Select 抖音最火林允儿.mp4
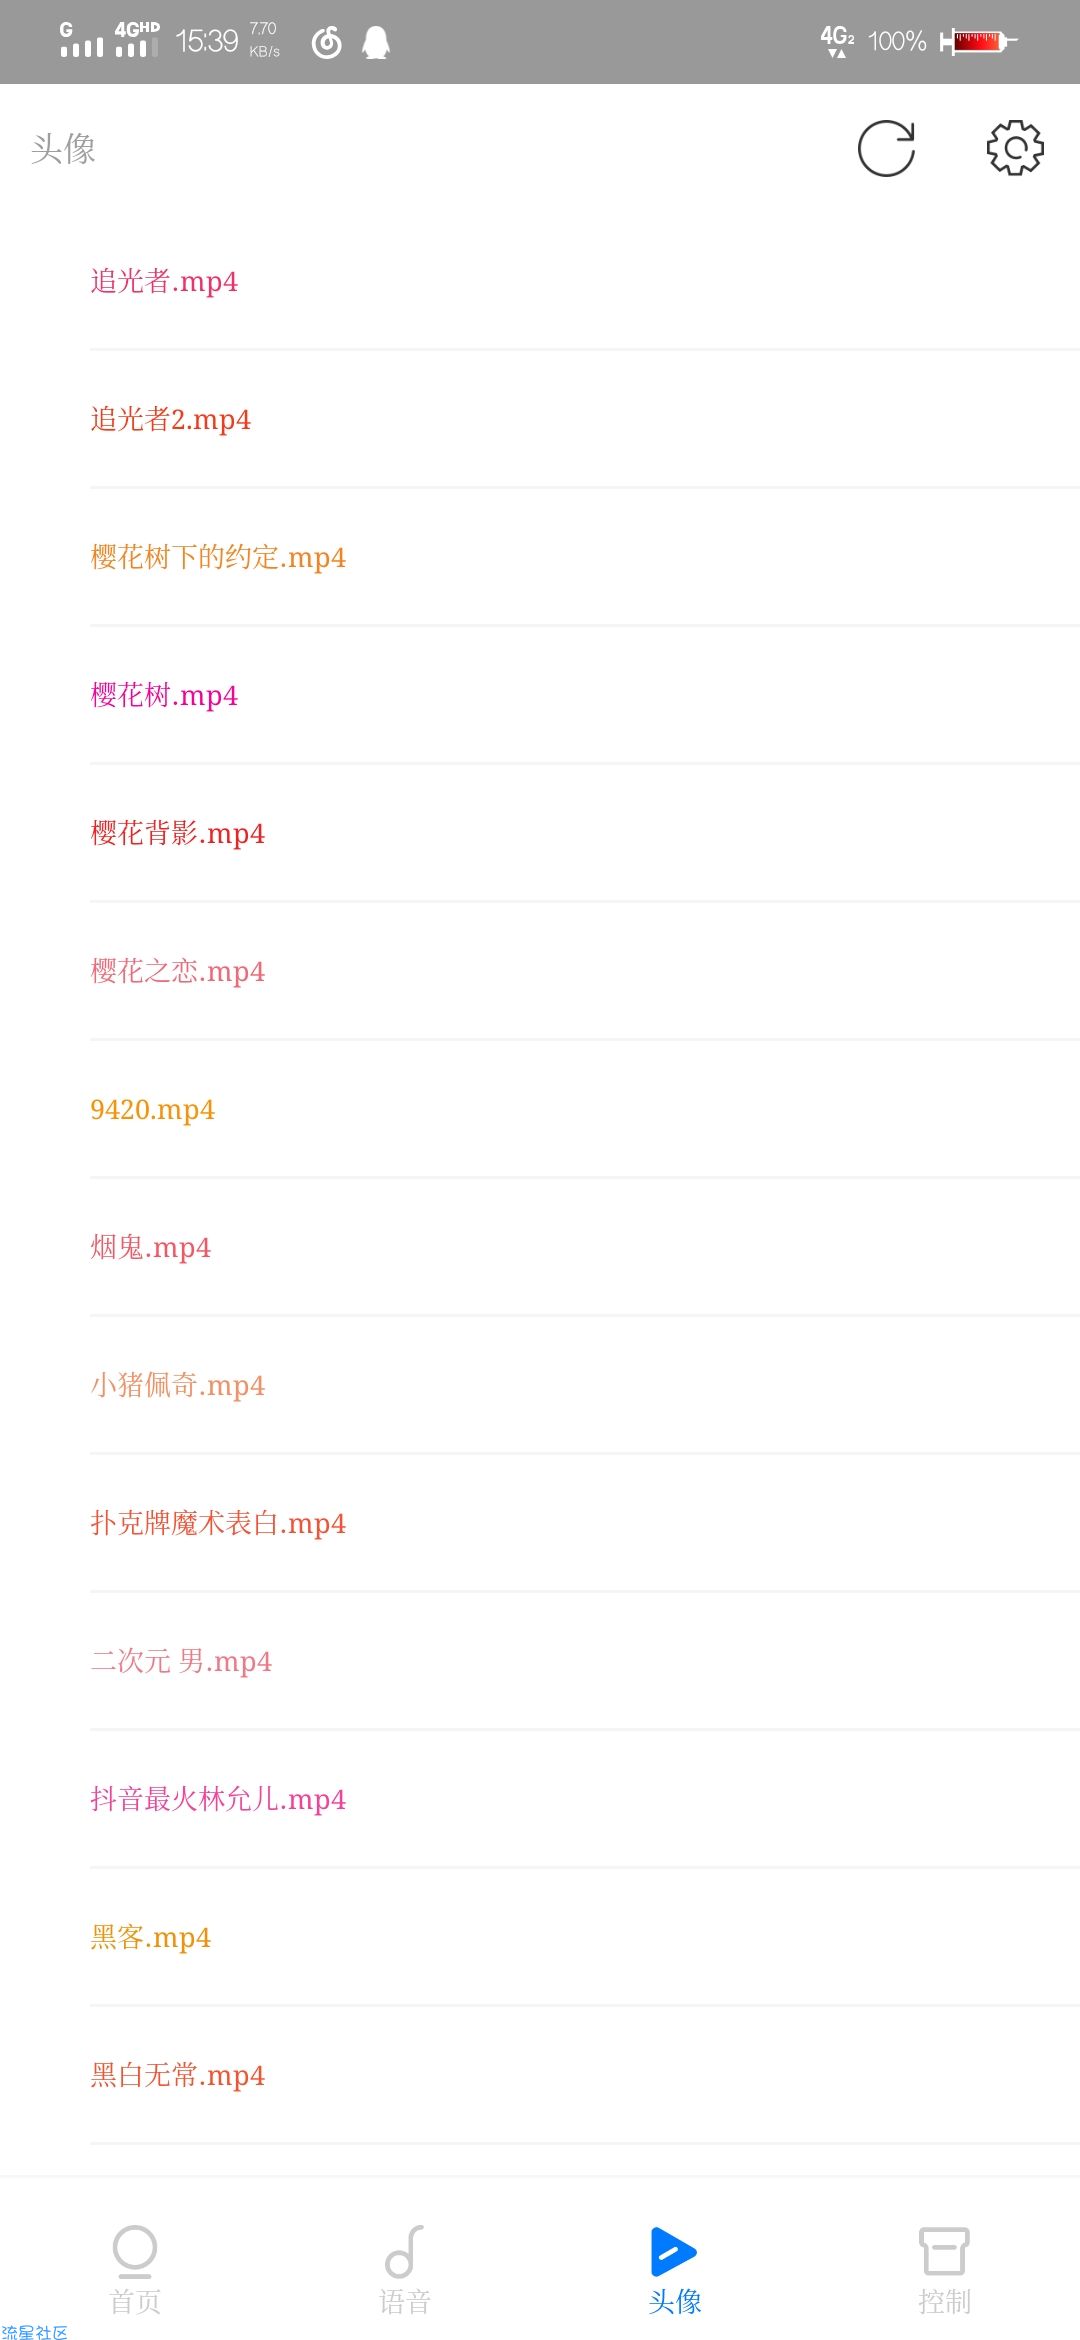 click(x=585, y=1799)
